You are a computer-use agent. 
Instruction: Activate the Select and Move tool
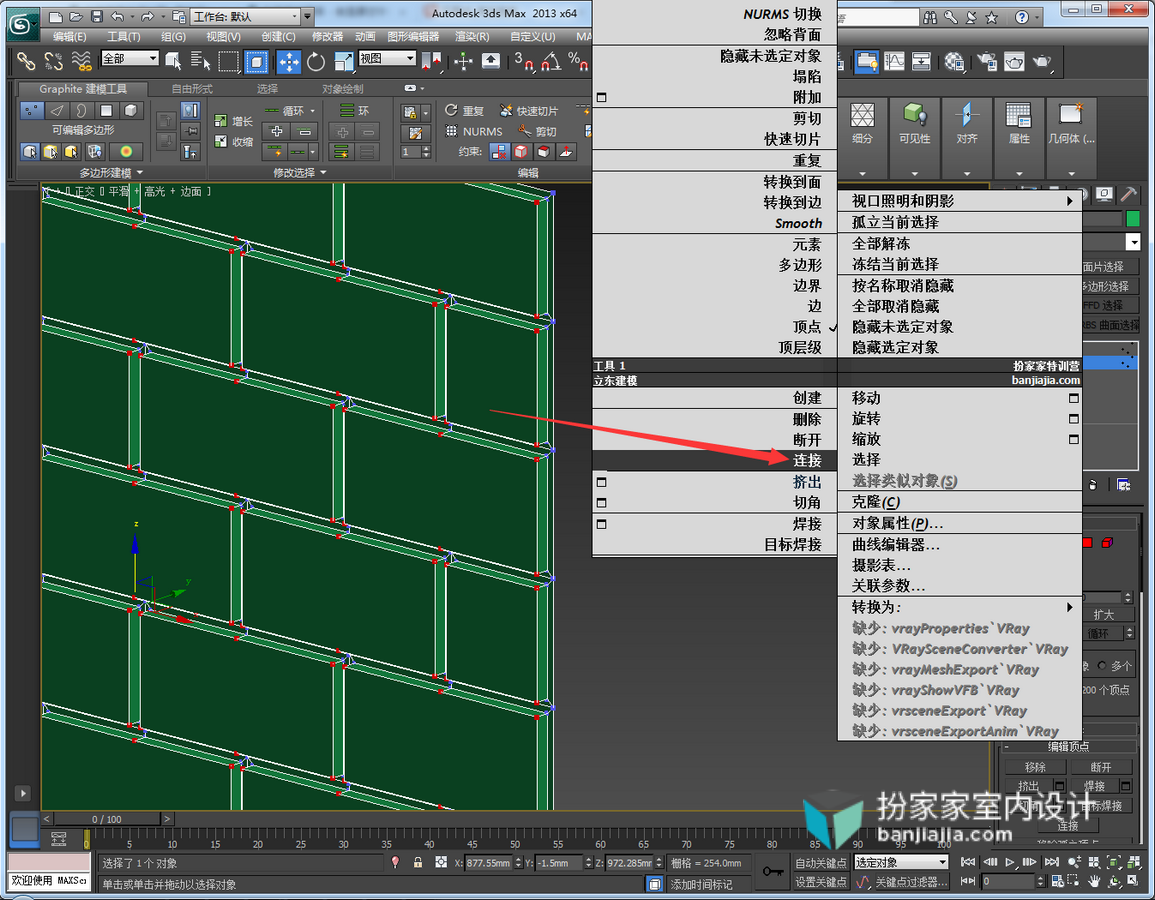click(x=289, y=62)
